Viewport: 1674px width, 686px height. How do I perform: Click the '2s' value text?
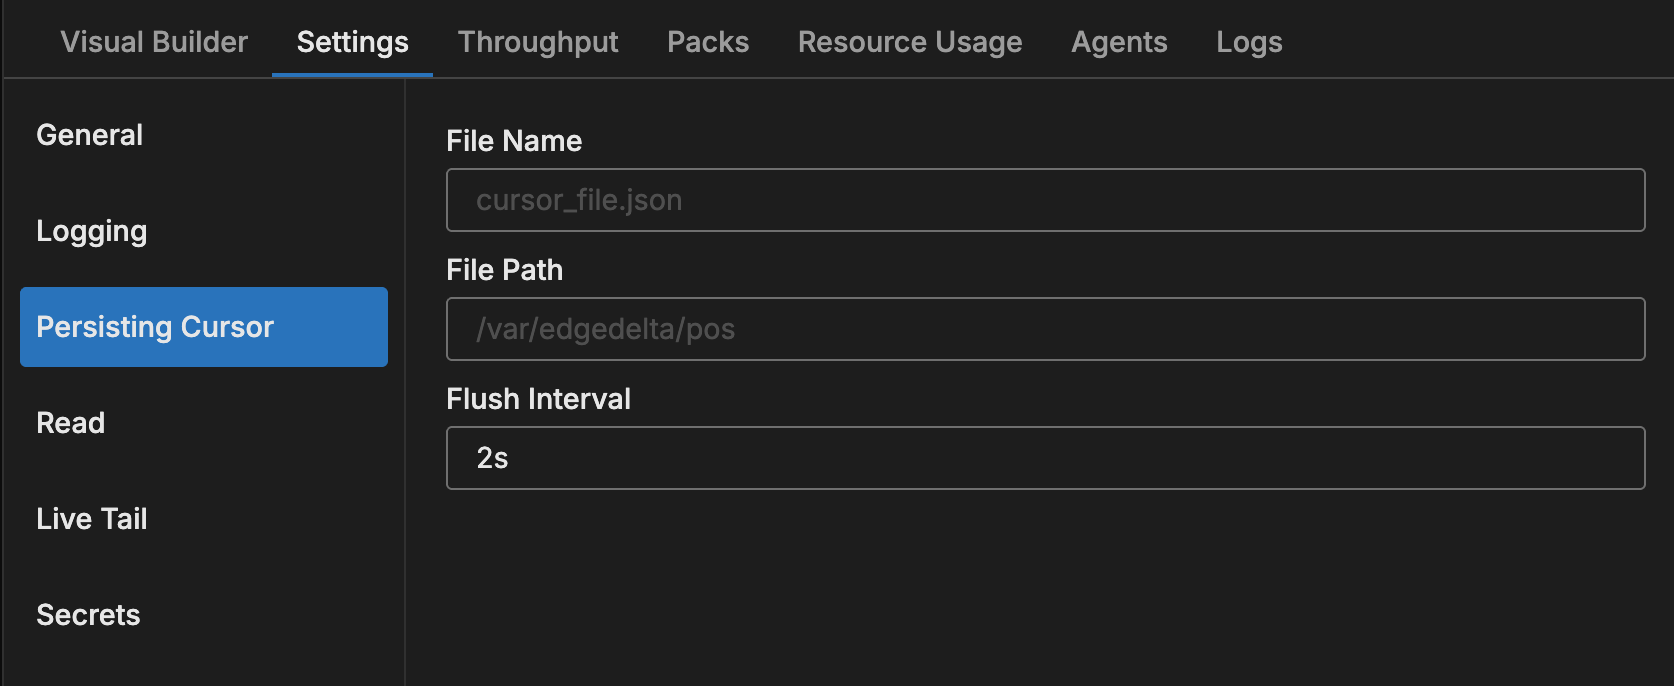pyautogui.click(x=493, y=458)
